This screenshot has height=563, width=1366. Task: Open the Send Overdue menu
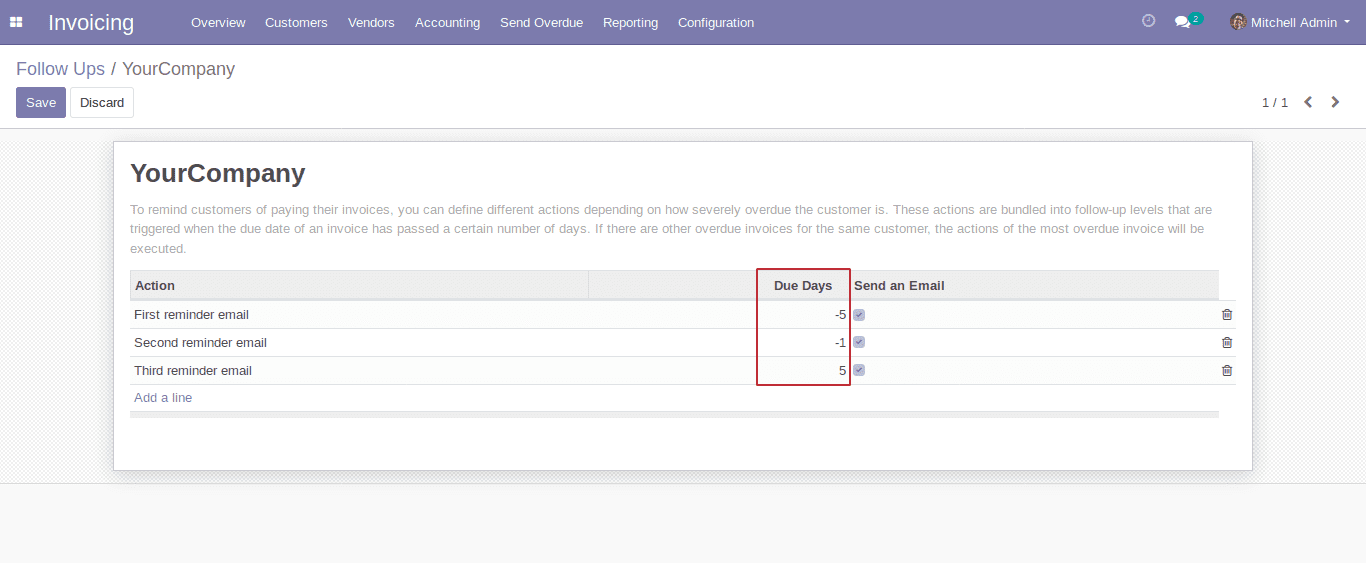pos(541,22)
